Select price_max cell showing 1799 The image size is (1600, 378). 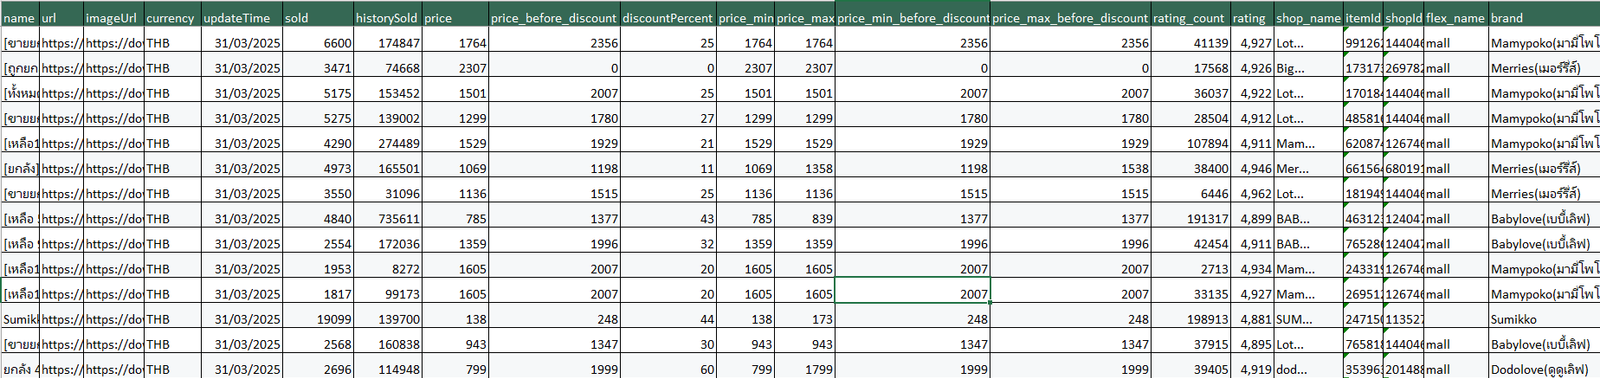point(805,369)
